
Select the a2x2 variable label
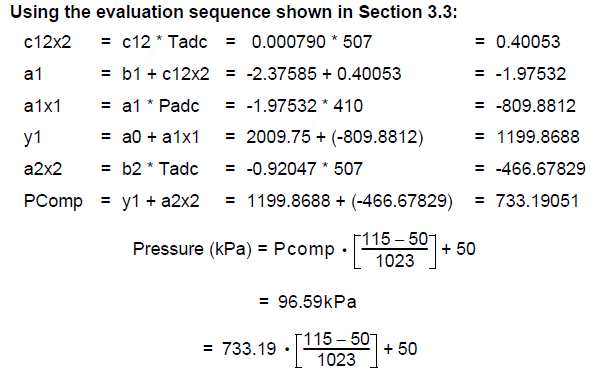[x=43, y=169]
